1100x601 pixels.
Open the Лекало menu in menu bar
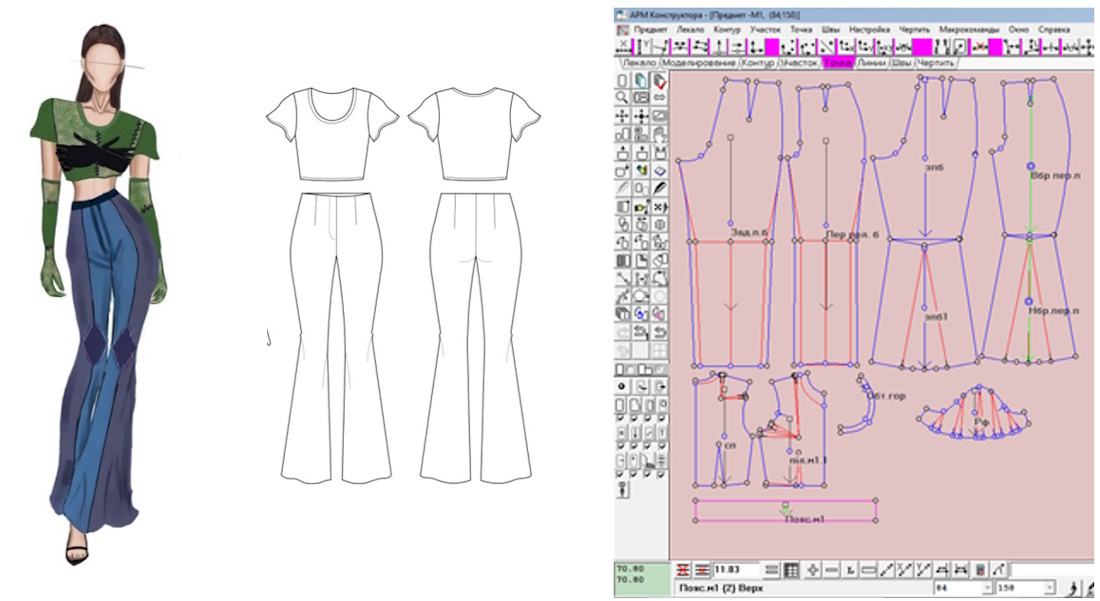pyautogui.click(x=690, y=30)
